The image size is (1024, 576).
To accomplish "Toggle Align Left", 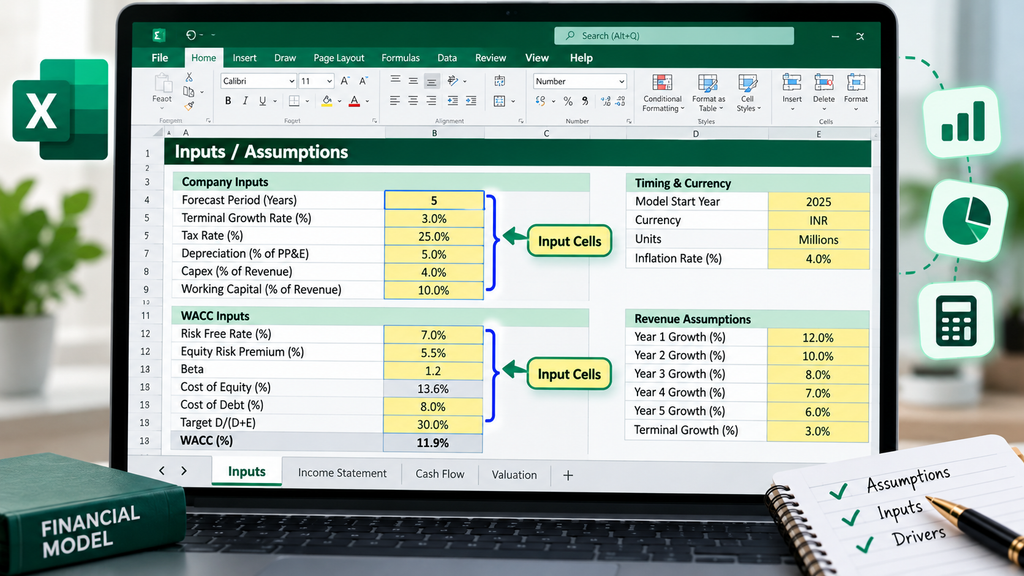I will (x=395, y=101).
